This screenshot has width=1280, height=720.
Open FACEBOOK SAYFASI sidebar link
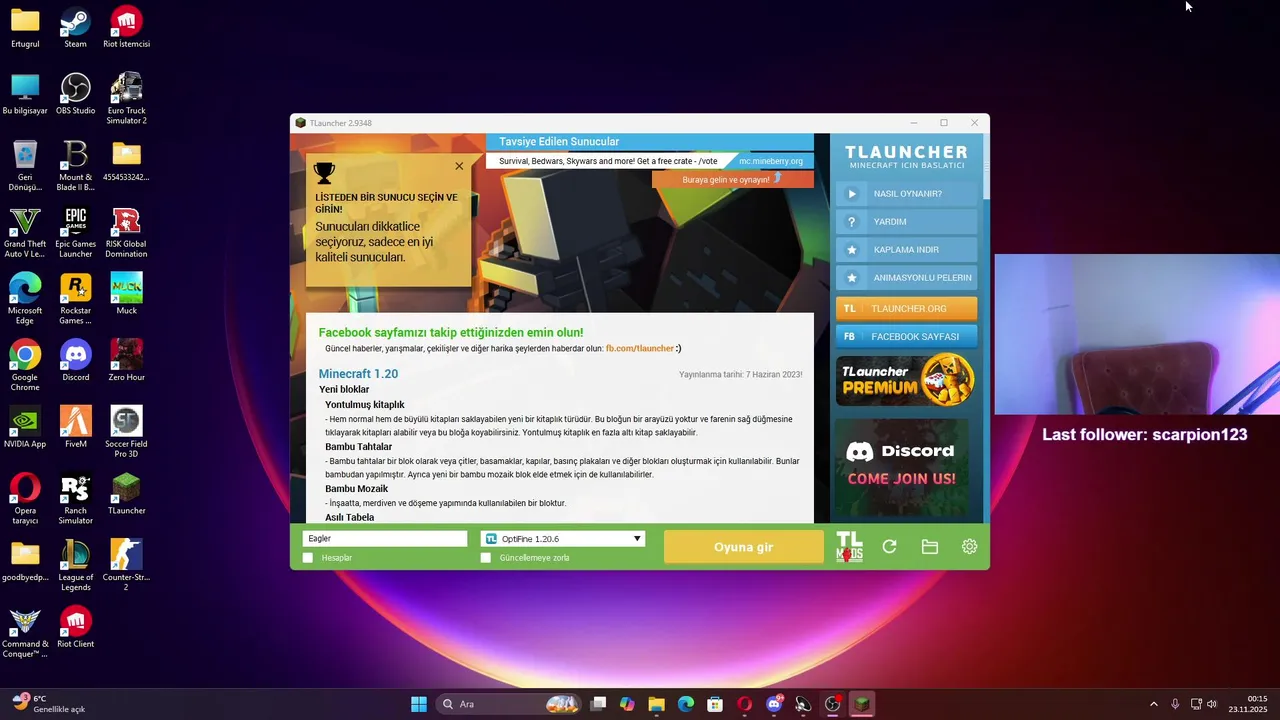click(x=906, y=337)
